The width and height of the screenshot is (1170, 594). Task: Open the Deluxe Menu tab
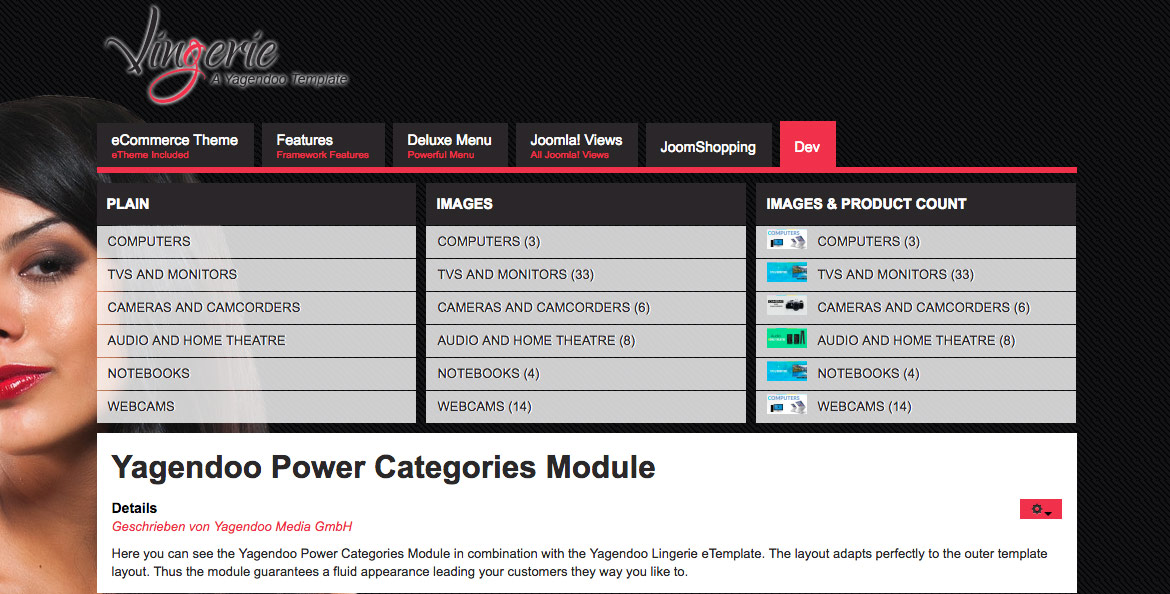tap(450, 146)
